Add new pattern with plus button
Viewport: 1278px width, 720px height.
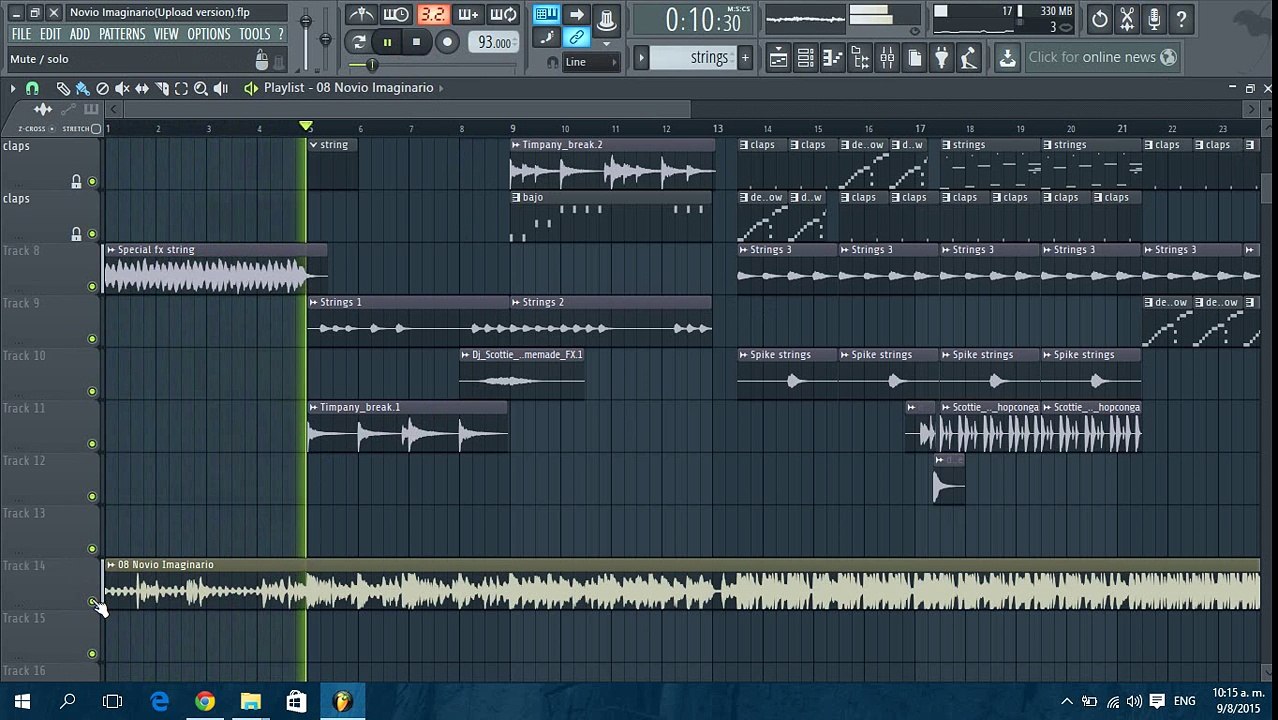(x=744, y=57)
